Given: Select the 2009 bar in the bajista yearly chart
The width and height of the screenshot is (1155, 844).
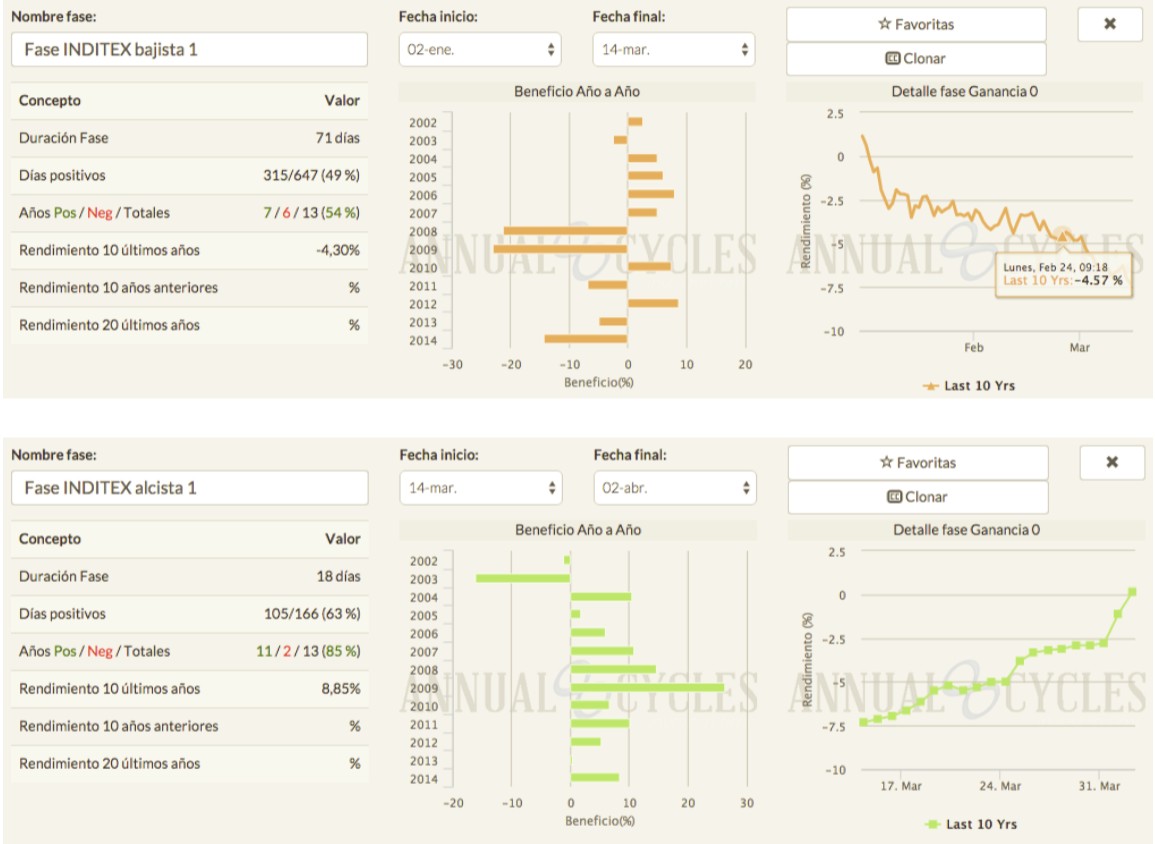Looking at the screenshot, I should click(x=561, y=249).
